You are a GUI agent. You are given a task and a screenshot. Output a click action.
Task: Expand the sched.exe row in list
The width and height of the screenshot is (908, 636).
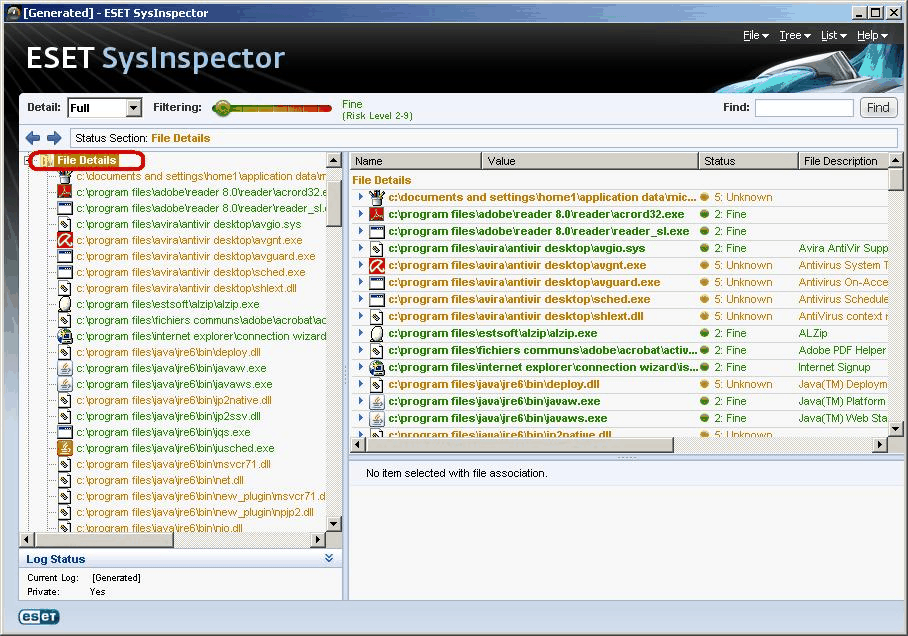point(361,299)
